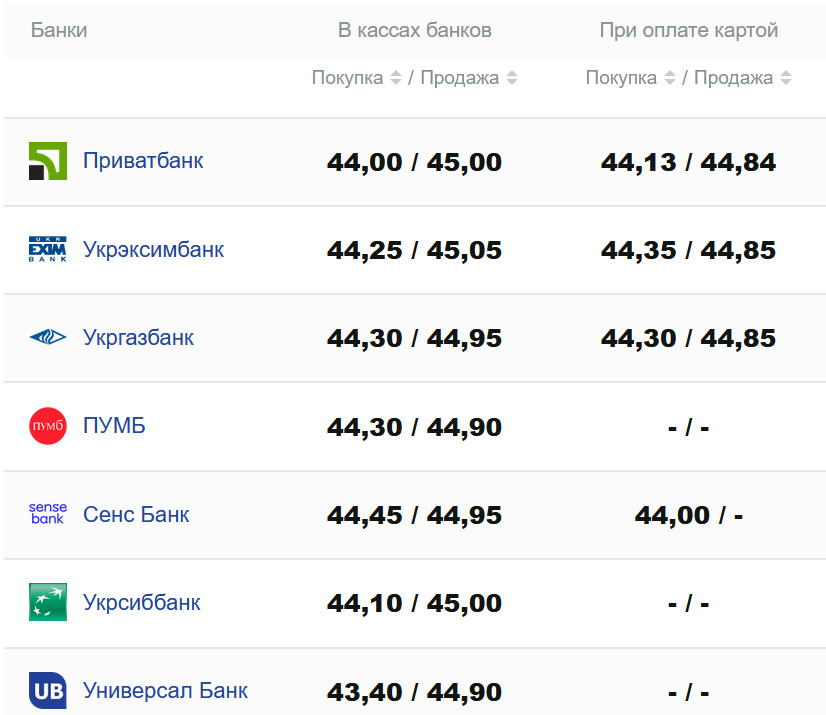The height and width of the screenshot is (715, 826).
Task: Open the Укрэксимбанк bank link
Action: pyautogui.click(x=153, y=249)
